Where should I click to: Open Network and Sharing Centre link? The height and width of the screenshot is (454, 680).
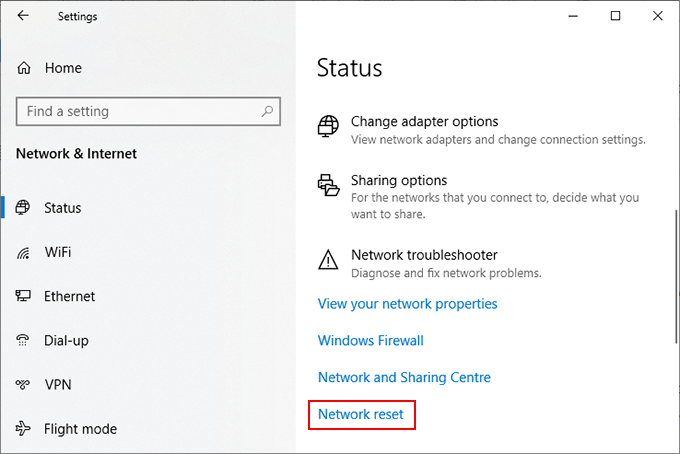tap(404, 377)
